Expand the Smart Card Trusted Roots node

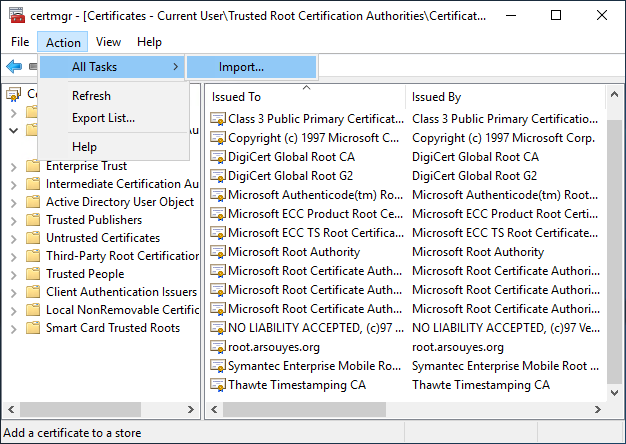pos(14,329)
